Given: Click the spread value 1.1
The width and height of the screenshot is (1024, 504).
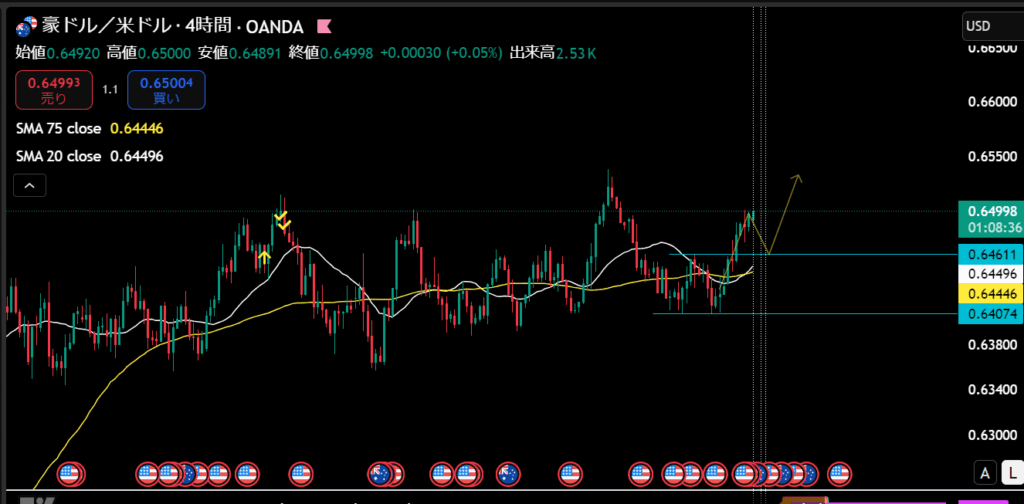Looking at the screenshot, I should [x=110, y=90].
